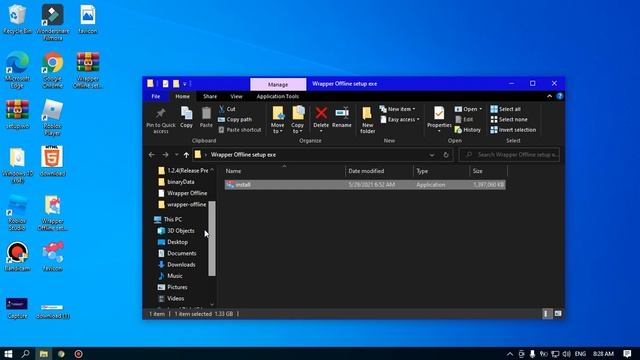Select Desktop in navigation pane
Screen dimensions: 640x360
(x=173, y=242)
